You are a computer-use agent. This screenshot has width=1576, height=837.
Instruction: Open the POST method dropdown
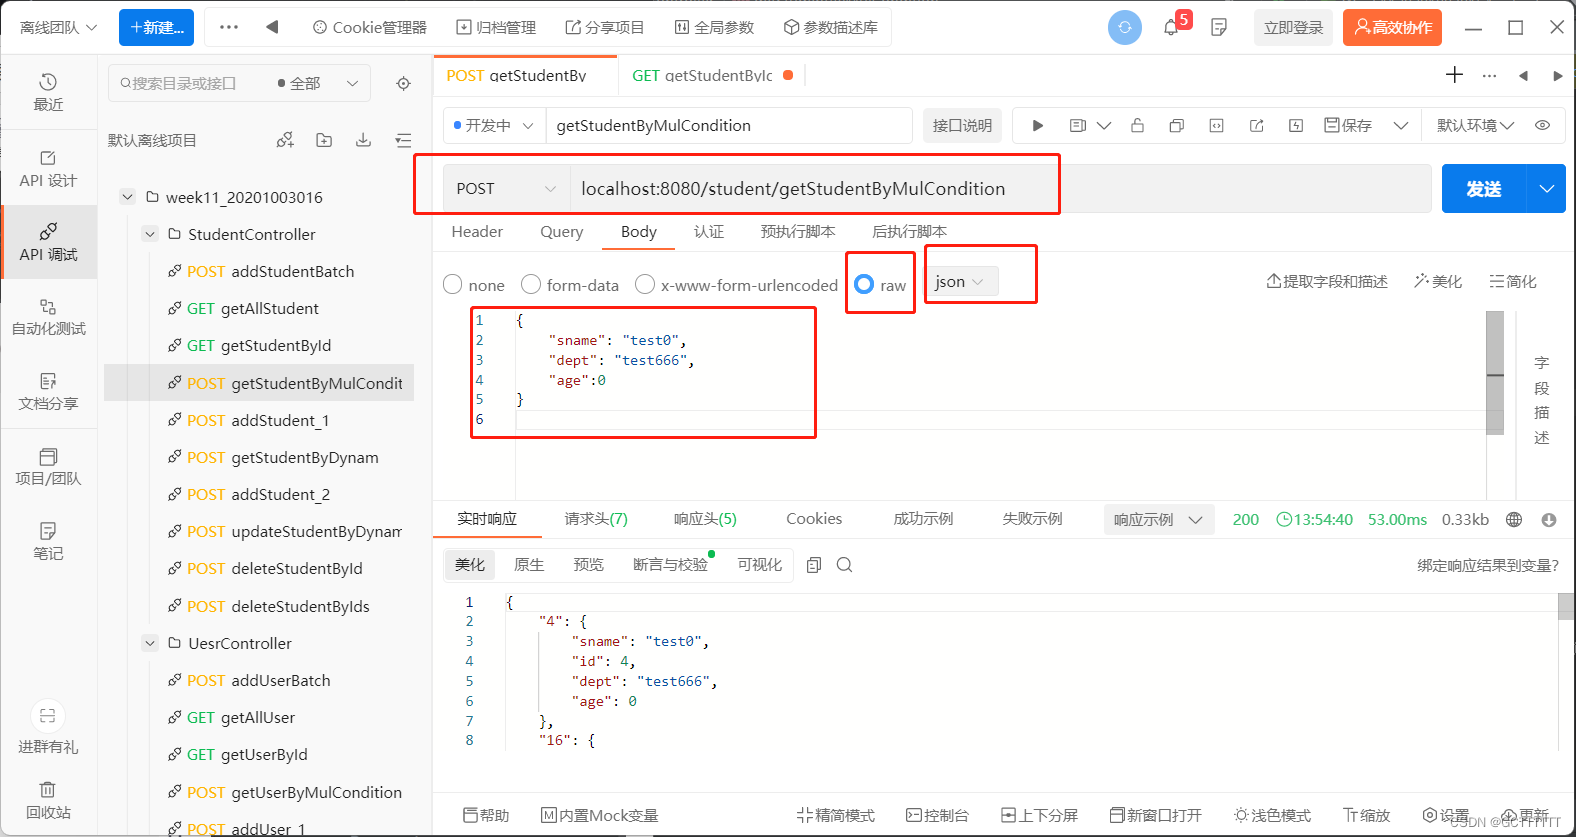[x=506, y=189]
